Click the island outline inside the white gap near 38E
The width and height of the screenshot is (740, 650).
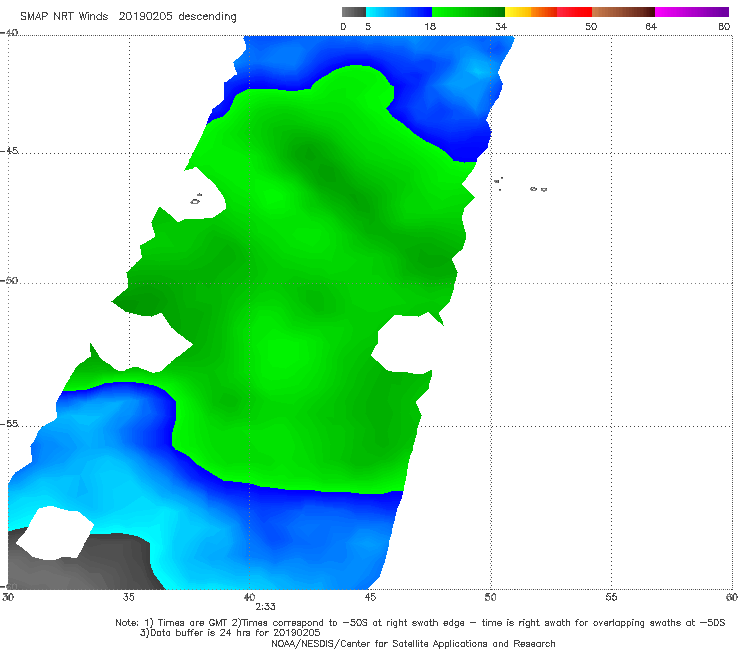click(x=196, y=199)
